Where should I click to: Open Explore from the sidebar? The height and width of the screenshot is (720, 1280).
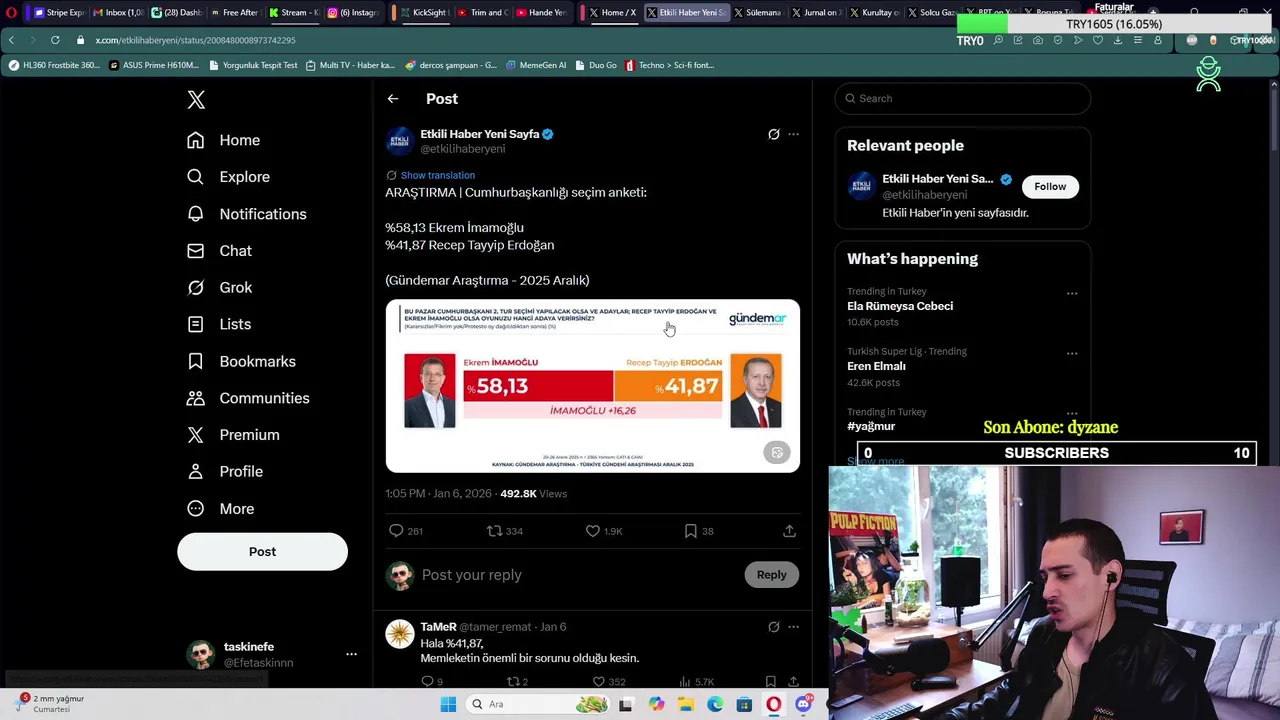click(229, 177)
